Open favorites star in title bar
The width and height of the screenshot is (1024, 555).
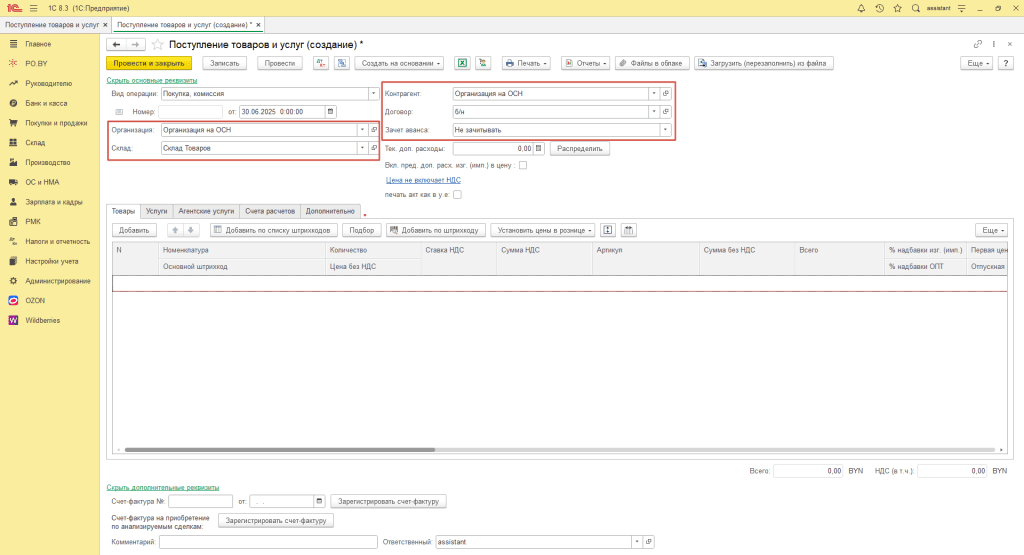pos(897,8)
